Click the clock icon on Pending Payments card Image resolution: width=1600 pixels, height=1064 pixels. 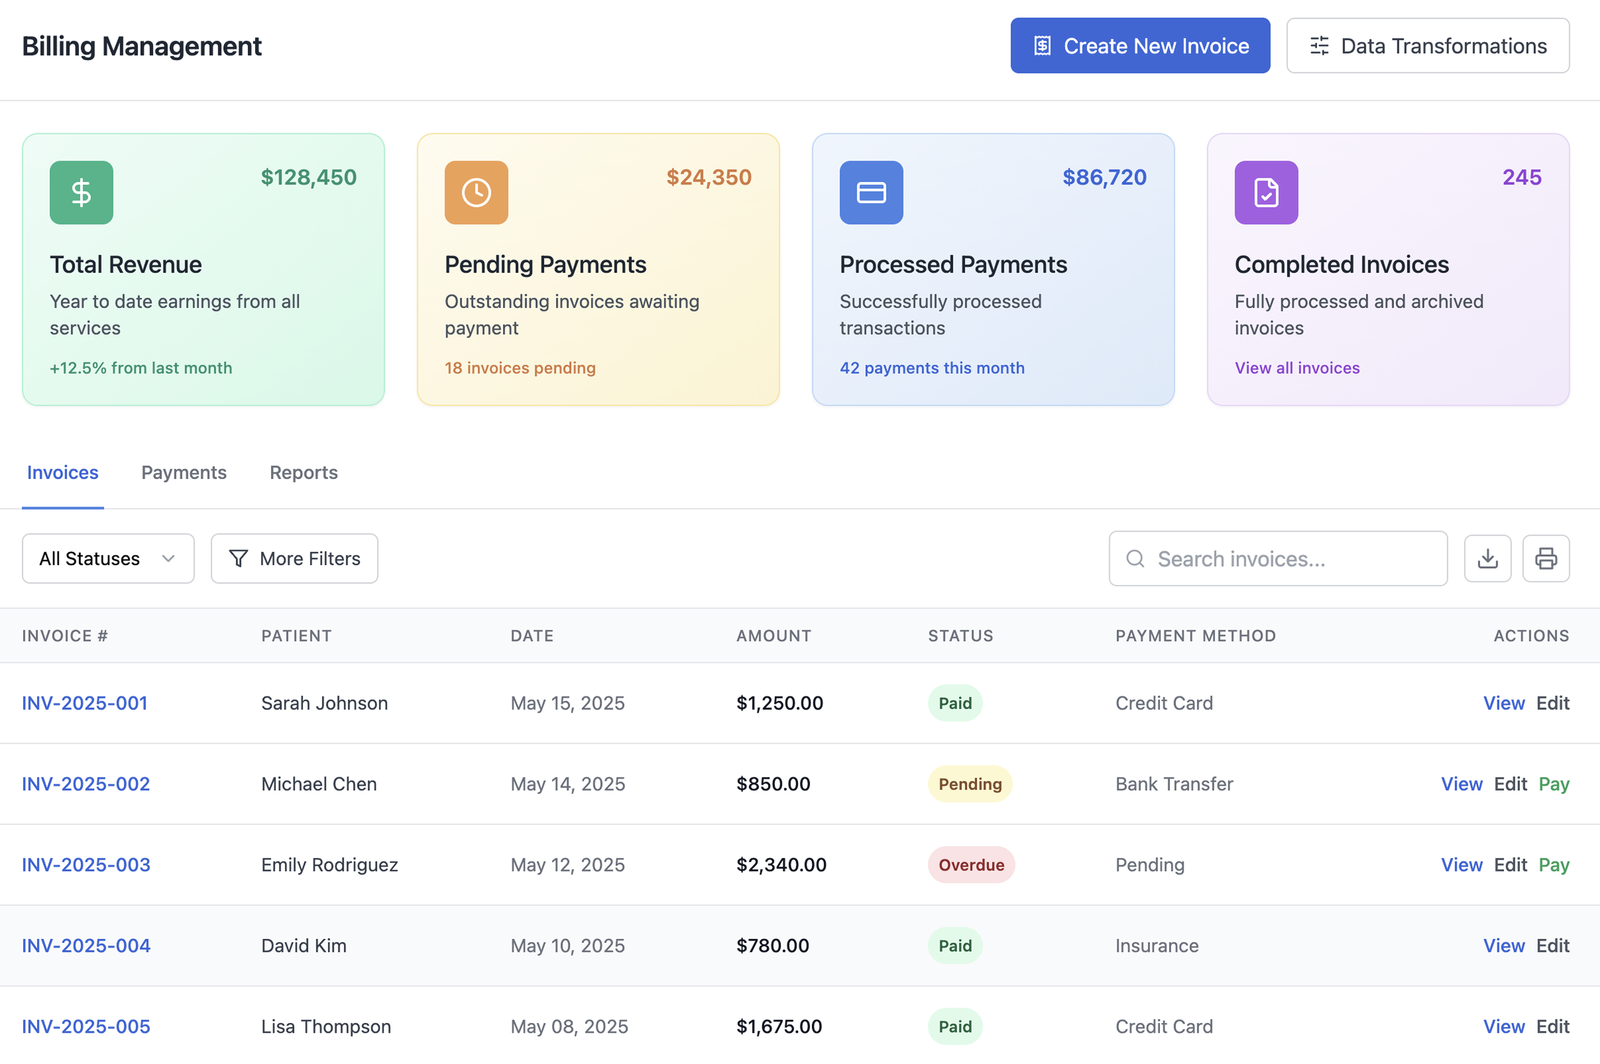point(476,192)
